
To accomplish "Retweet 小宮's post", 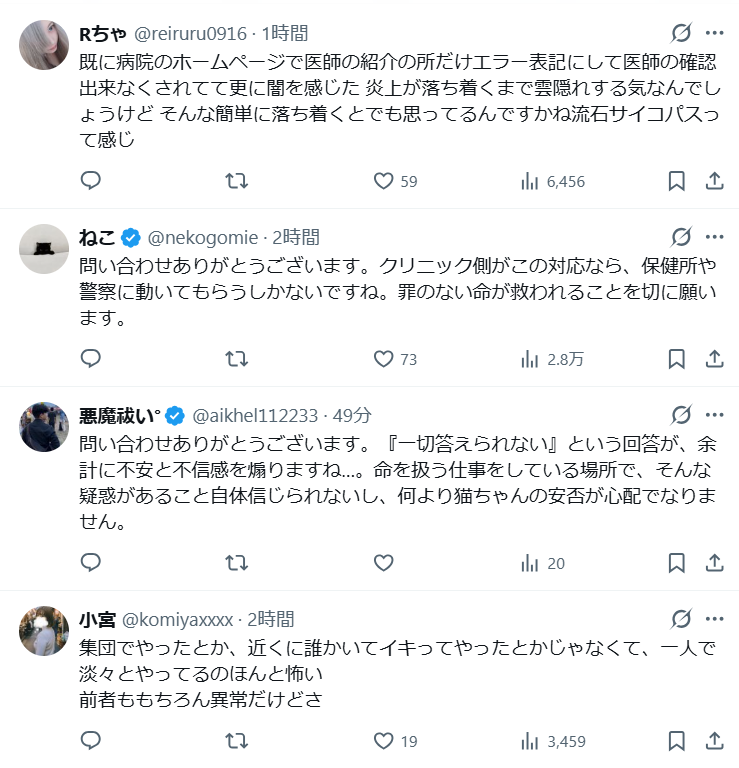I will pos(236,742).
